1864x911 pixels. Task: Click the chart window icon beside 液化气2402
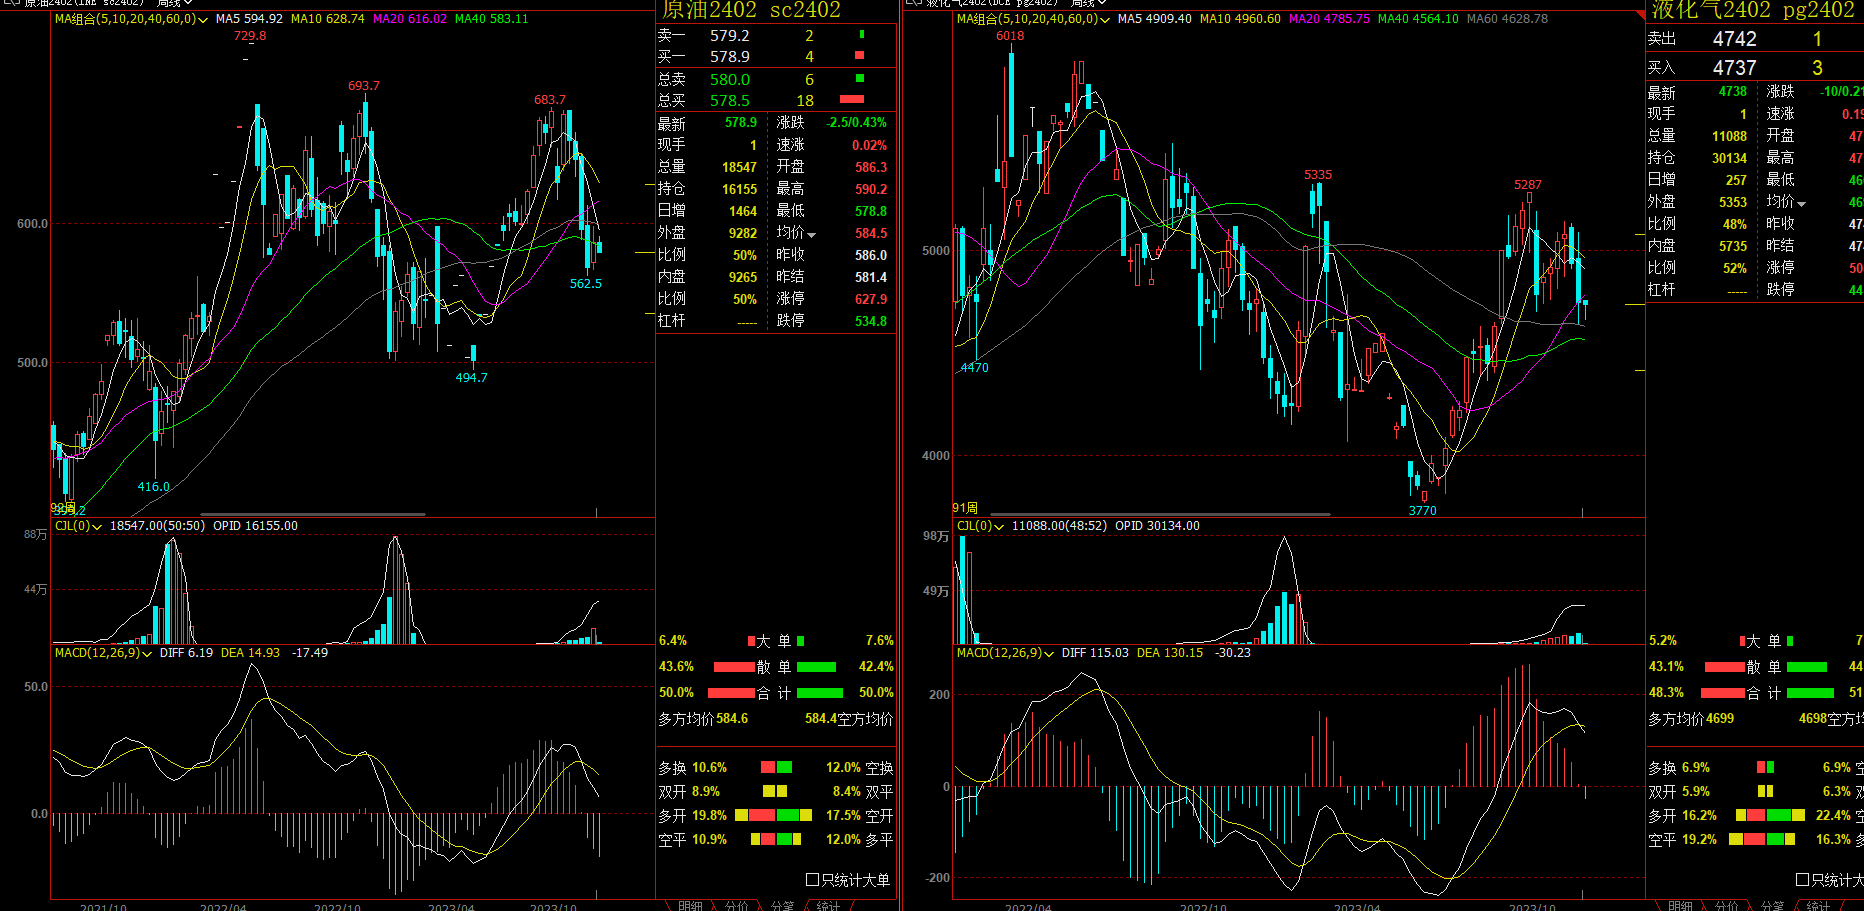(913, 3)
